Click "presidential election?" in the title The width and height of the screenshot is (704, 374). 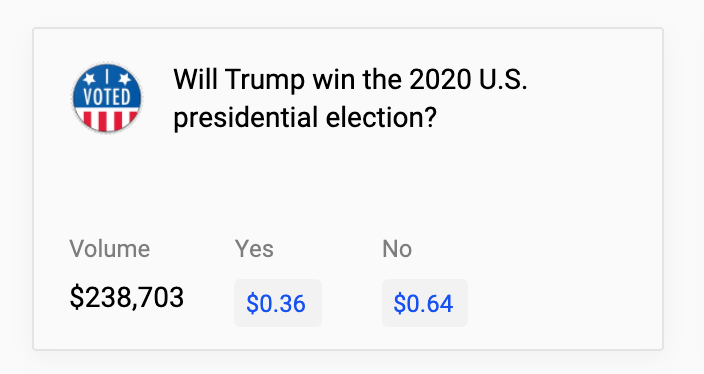(305, 118)
